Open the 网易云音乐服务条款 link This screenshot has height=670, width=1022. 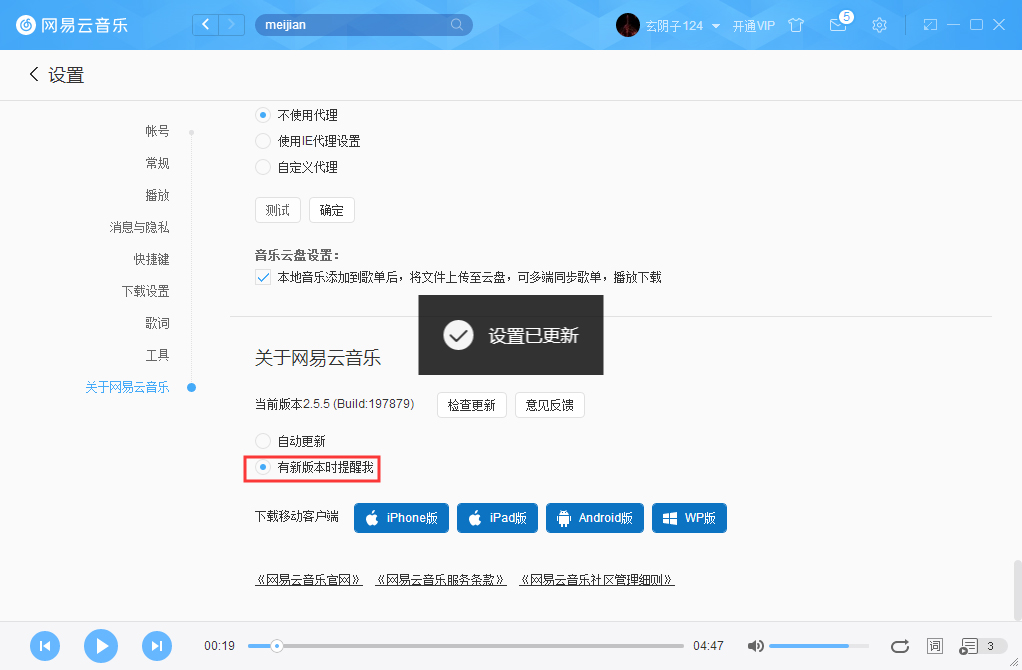pyautogui.click(x=441, y=579)
